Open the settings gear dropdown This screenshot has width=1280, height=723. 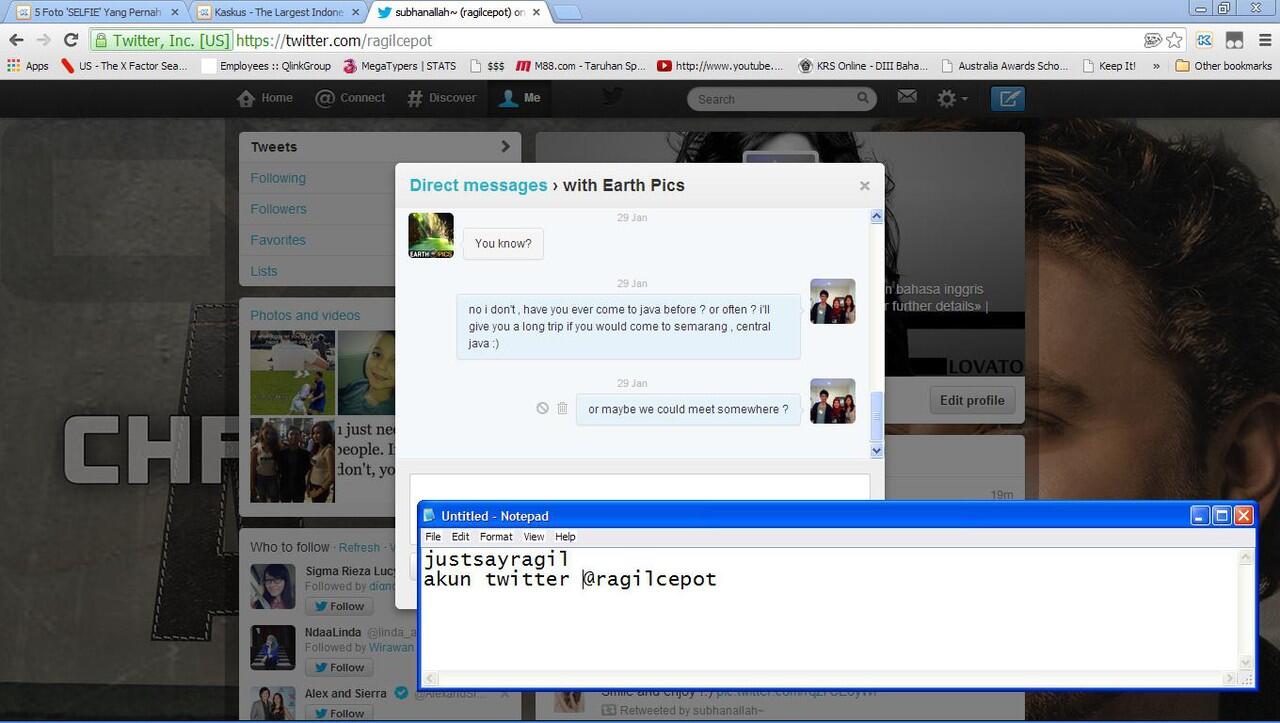(951, 98)
